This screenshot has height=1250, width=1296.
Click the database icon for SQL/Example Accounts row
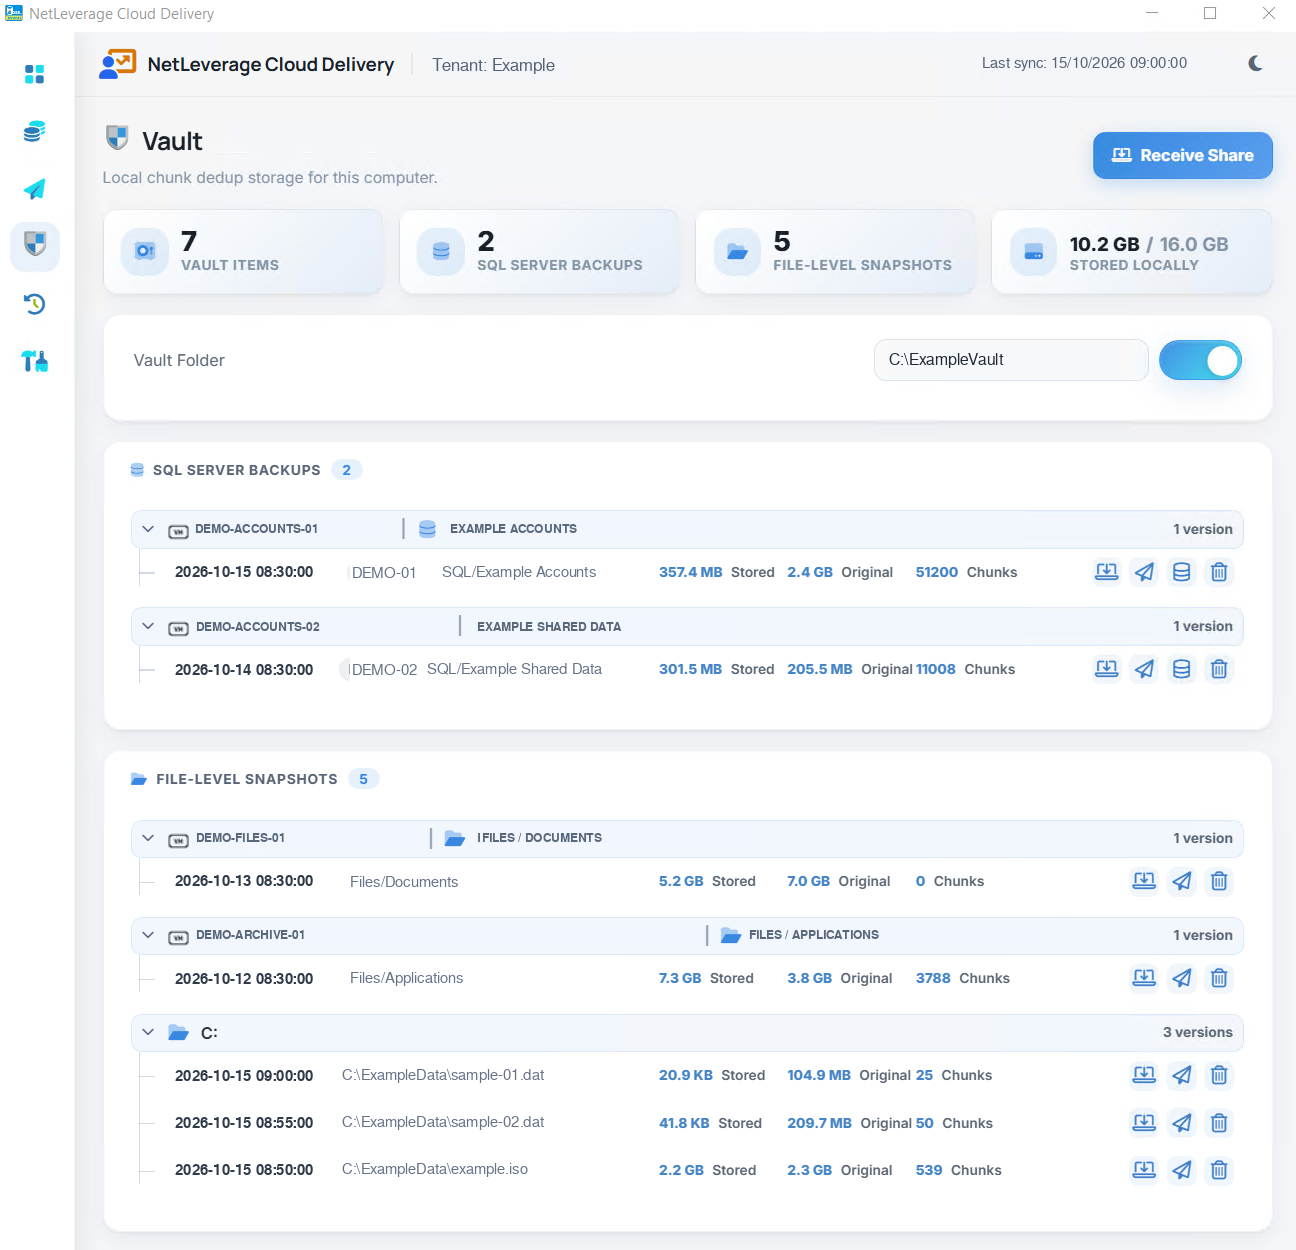1181,572
